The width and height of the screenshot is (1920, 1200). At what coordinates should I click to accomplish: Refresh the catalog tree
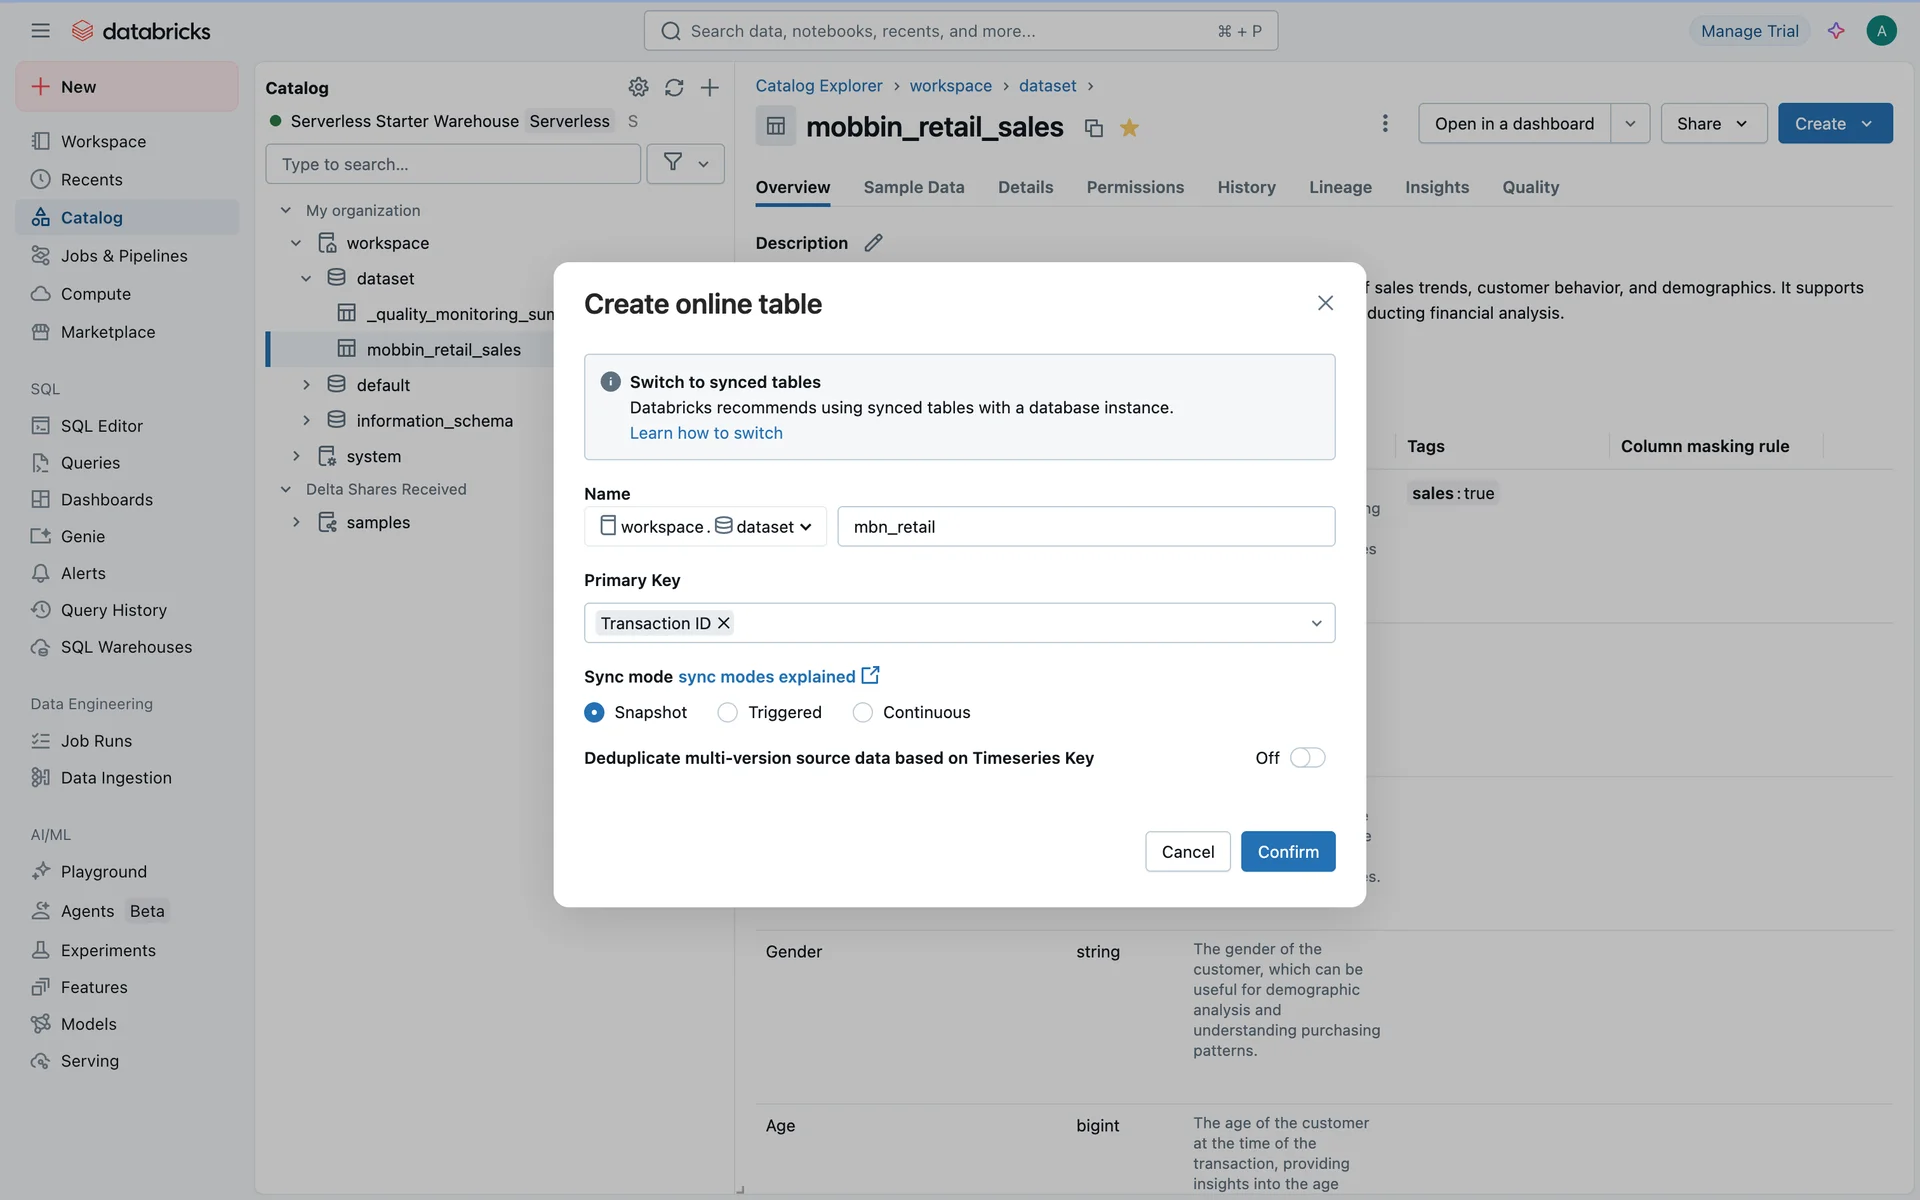674,88
